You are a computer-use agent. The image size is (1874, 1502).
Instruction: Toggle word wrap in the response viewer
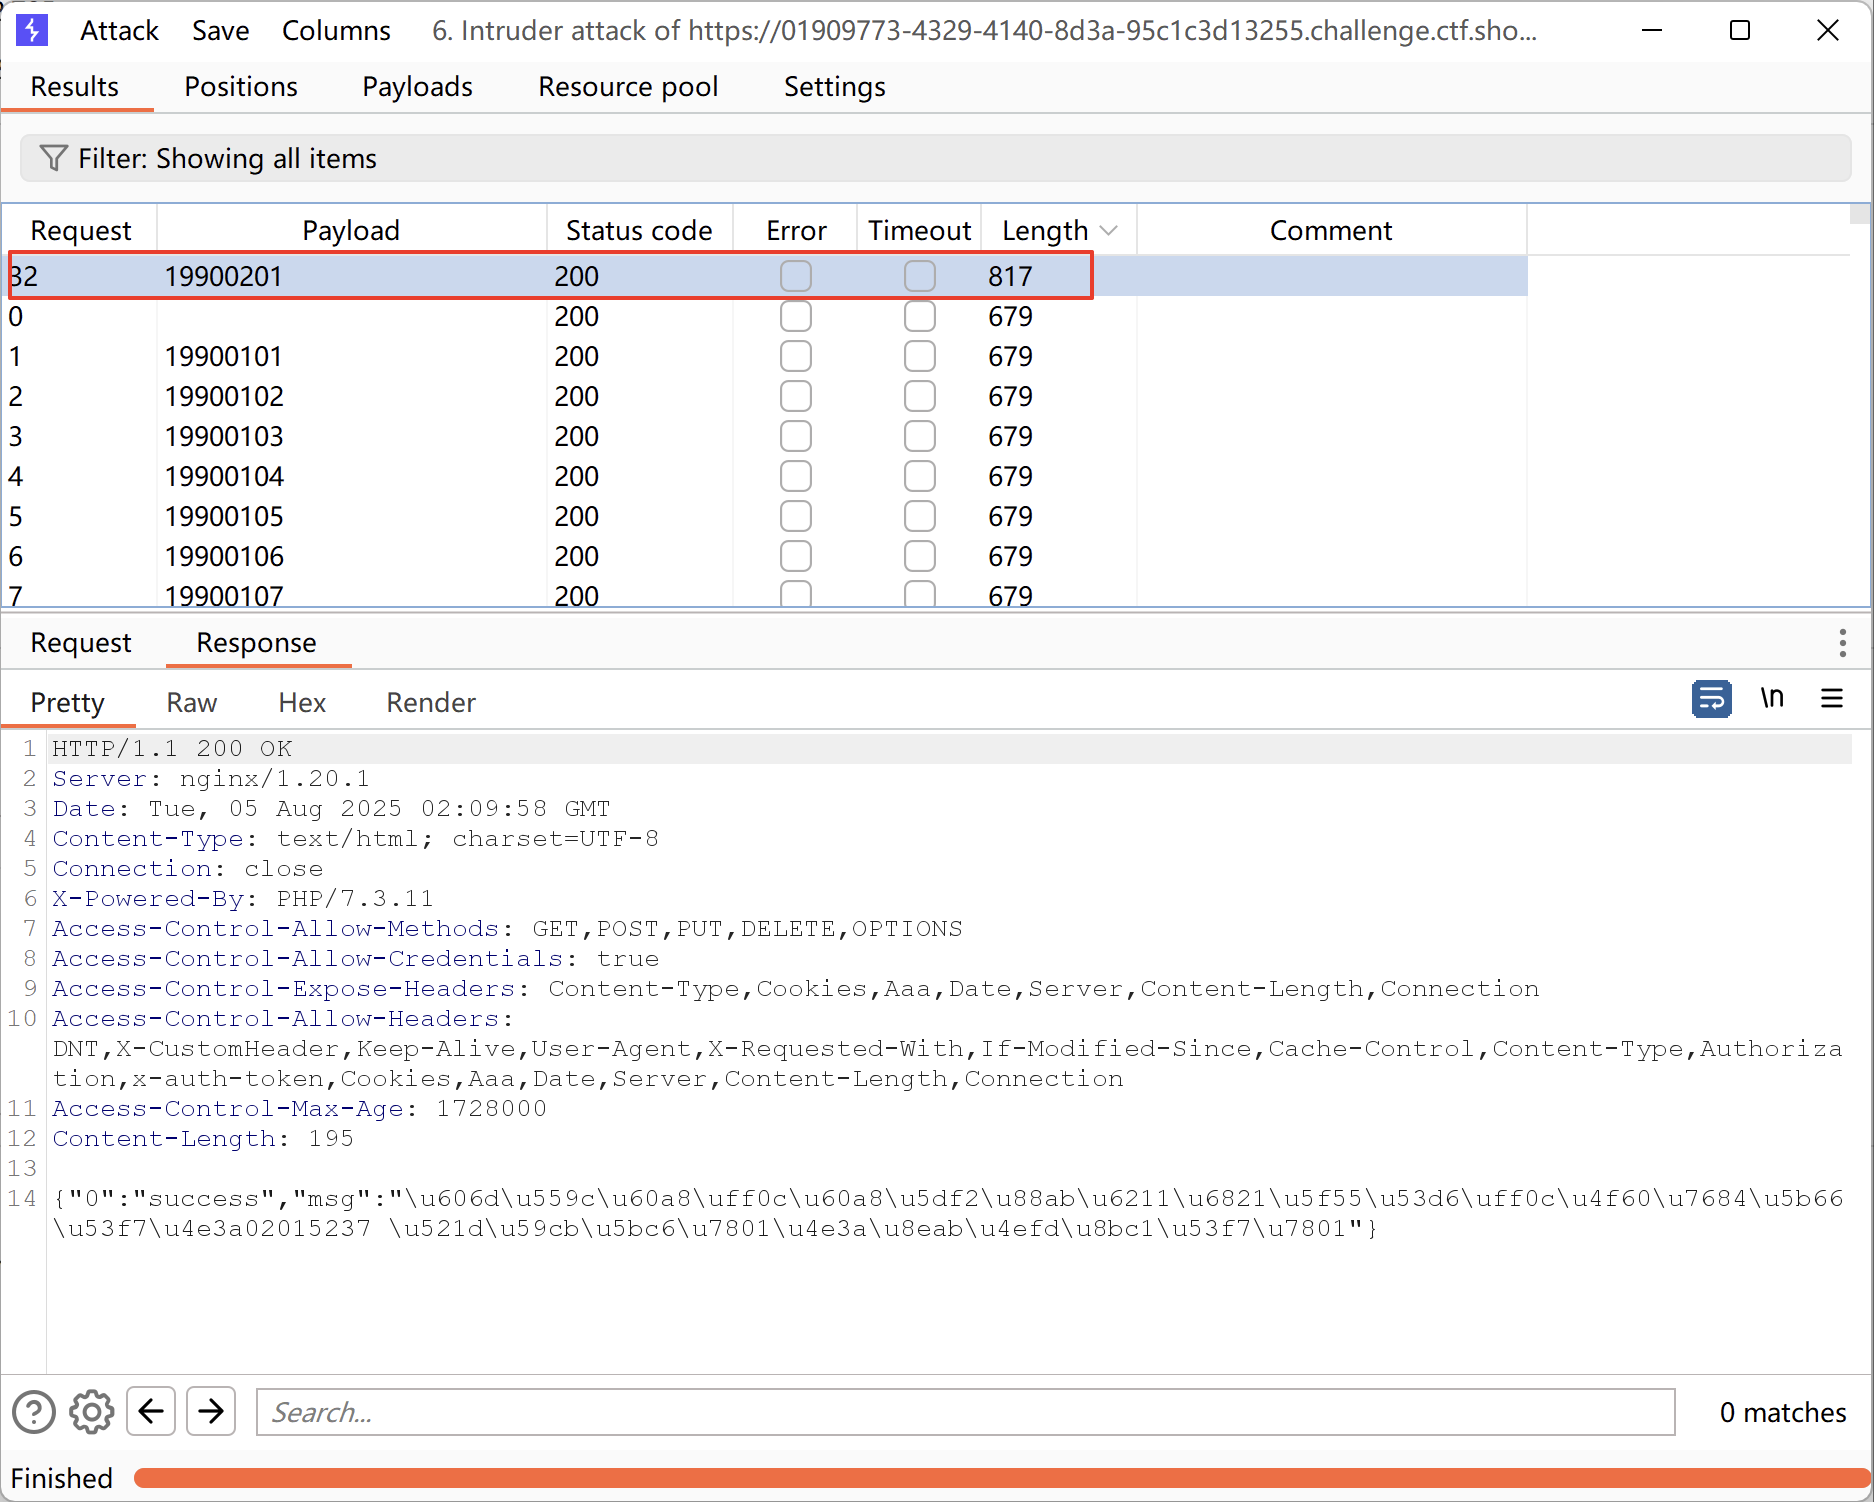[1711, 698]
